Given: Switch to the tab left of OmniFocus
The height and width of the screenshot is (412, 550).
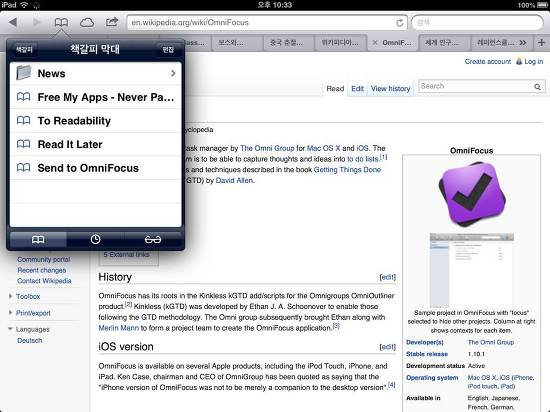Looking at the screenshot, I should (x=340, y=43).
